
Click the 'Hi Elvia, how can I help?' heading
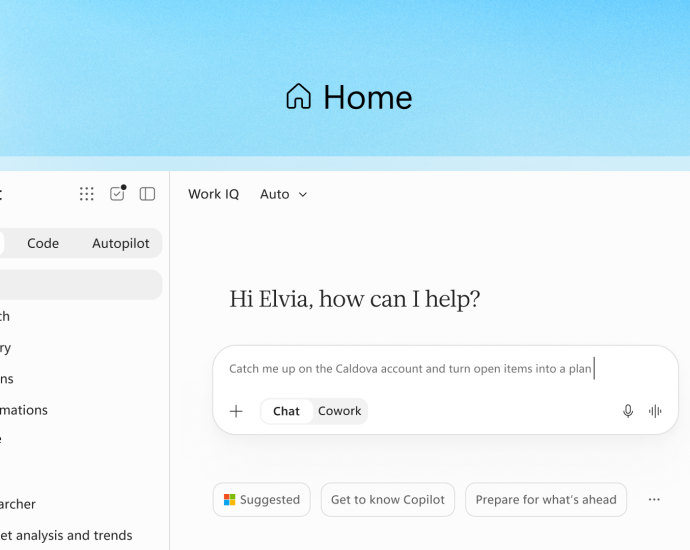click(x=355, y=299)
